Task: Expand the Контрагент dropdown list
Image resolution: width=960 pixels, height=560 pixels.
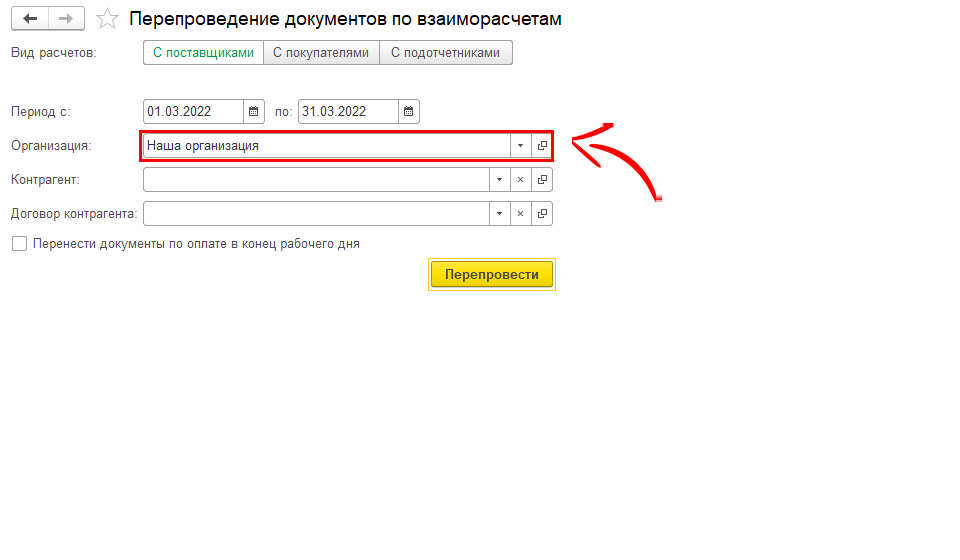Action: 499,180
